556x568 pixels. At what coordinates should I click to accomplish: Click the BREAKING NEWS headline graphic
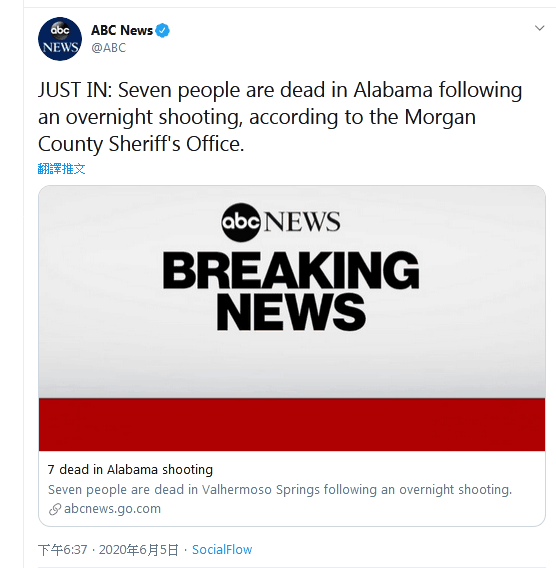click(x=291, y=291)
